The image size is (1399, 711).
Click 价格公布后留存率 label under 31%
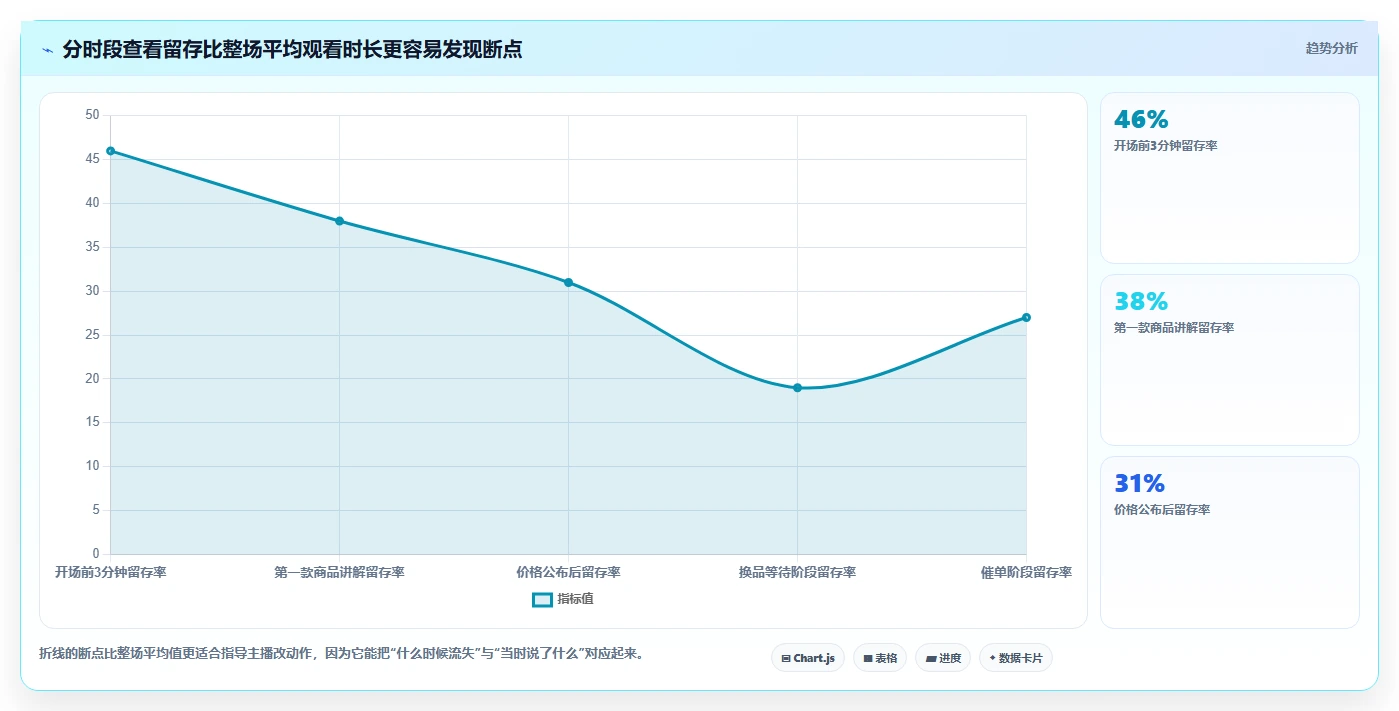1162,510
